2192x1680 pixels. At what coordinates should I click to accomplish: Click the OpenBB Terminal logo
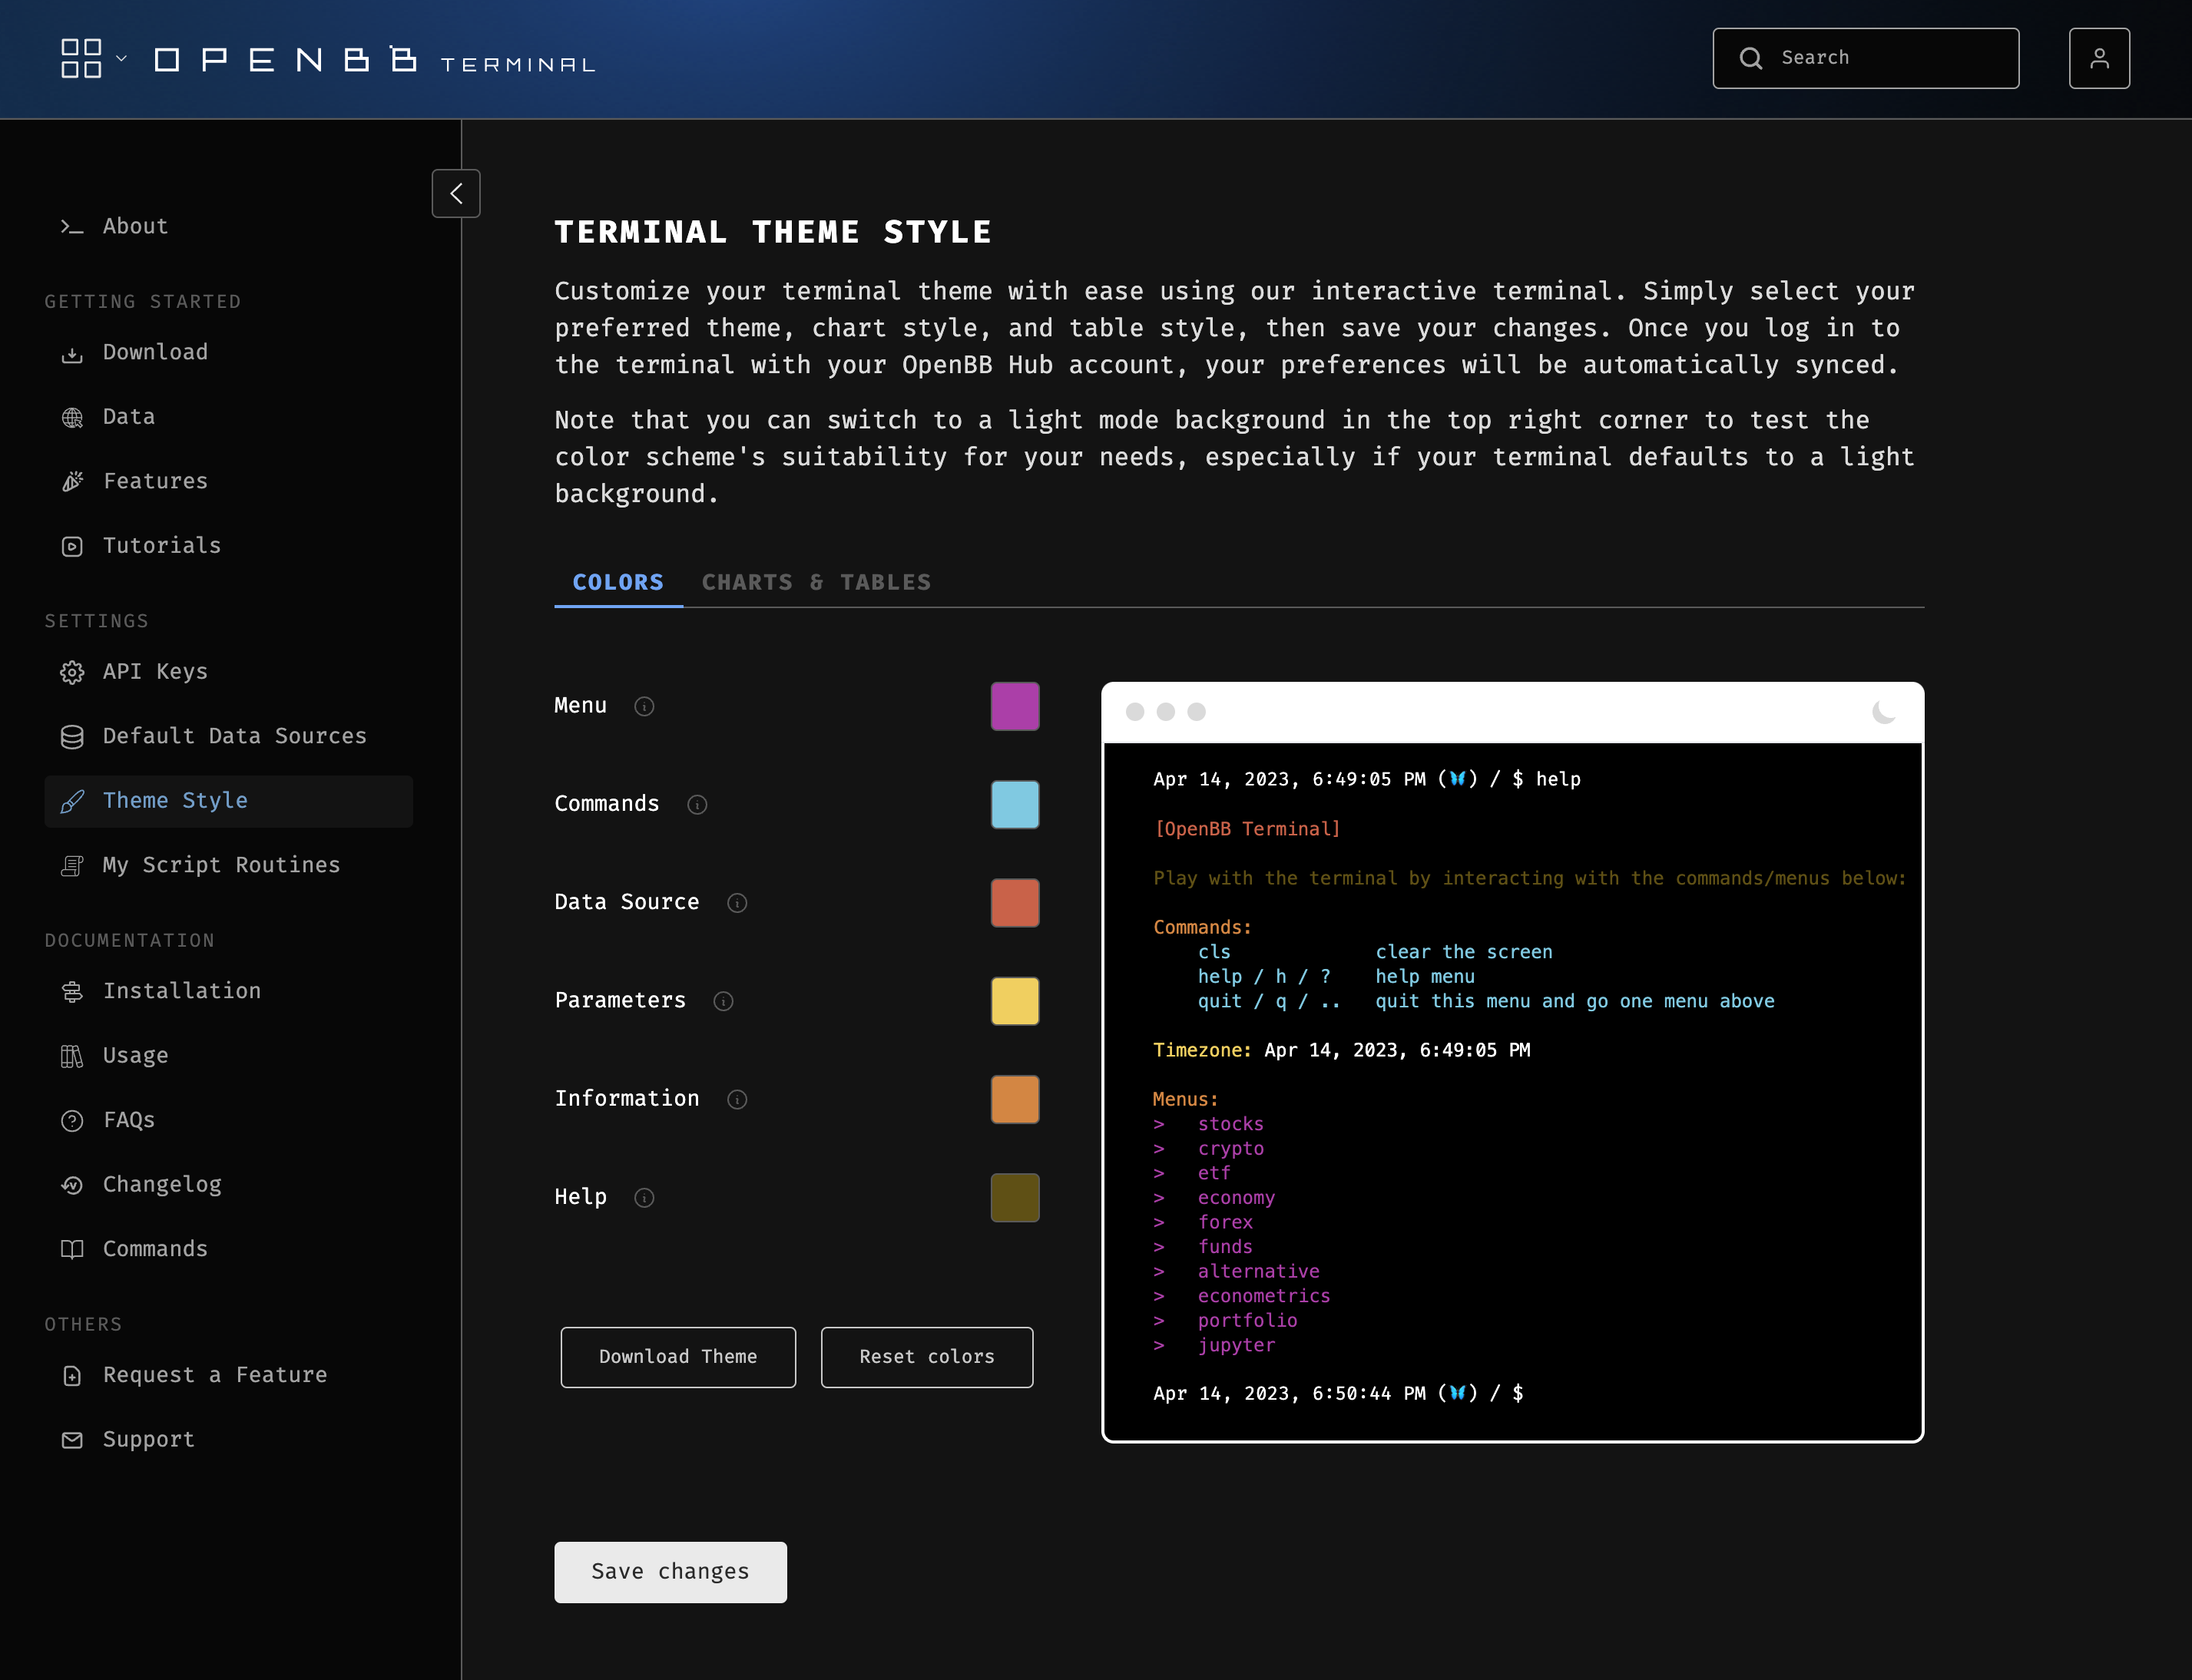[375, 60]
